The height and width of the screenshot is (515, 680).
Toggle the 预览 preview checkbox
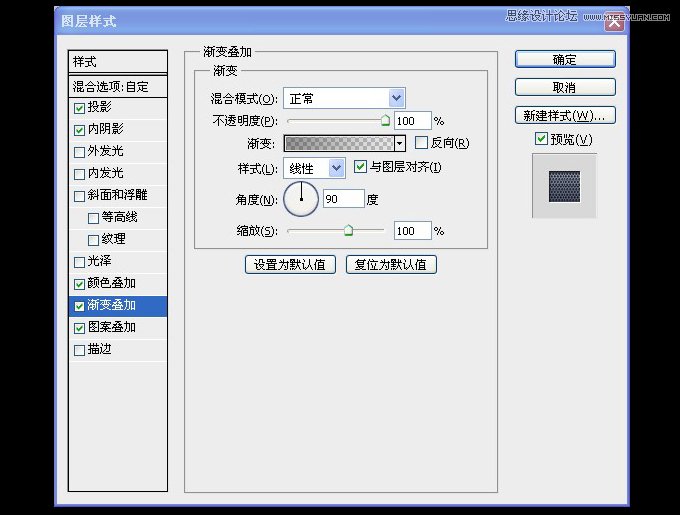(x=541, y=139)
